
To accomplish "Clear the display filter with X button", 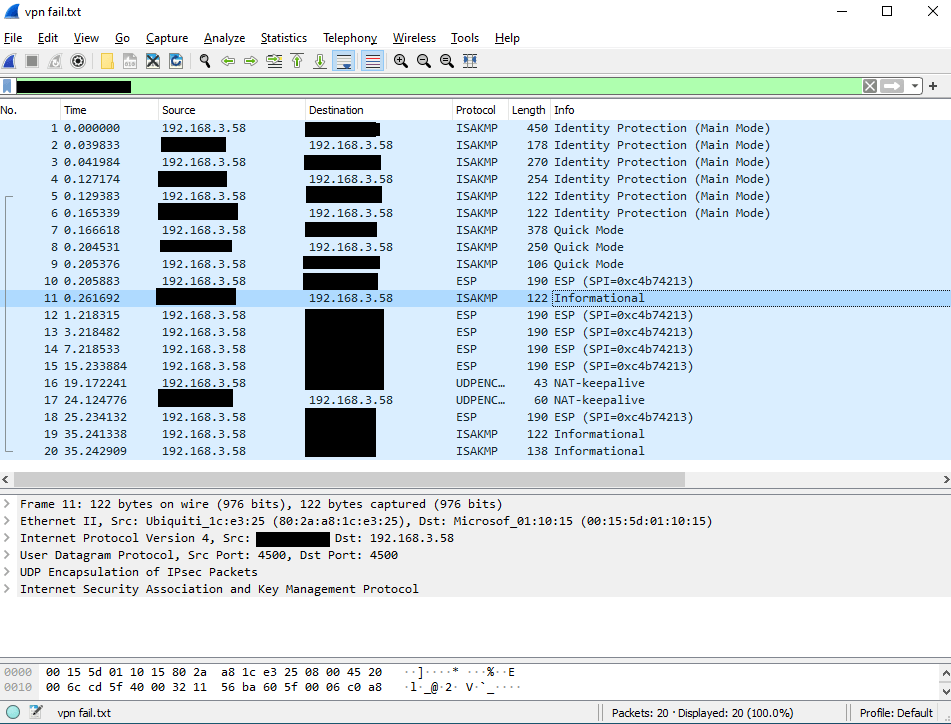I will [870, 86].
